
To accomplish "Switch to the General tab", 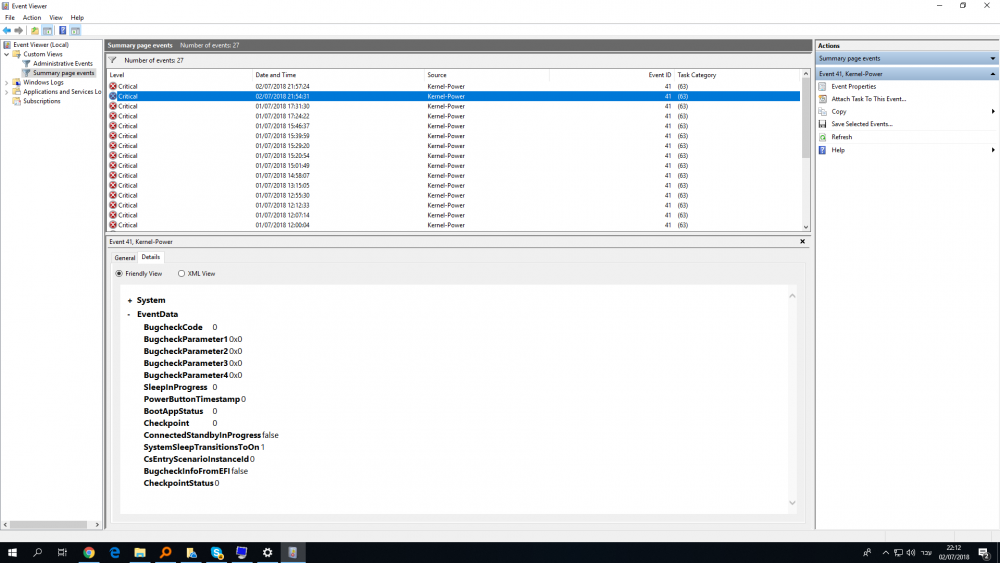I will pos(124,258).
